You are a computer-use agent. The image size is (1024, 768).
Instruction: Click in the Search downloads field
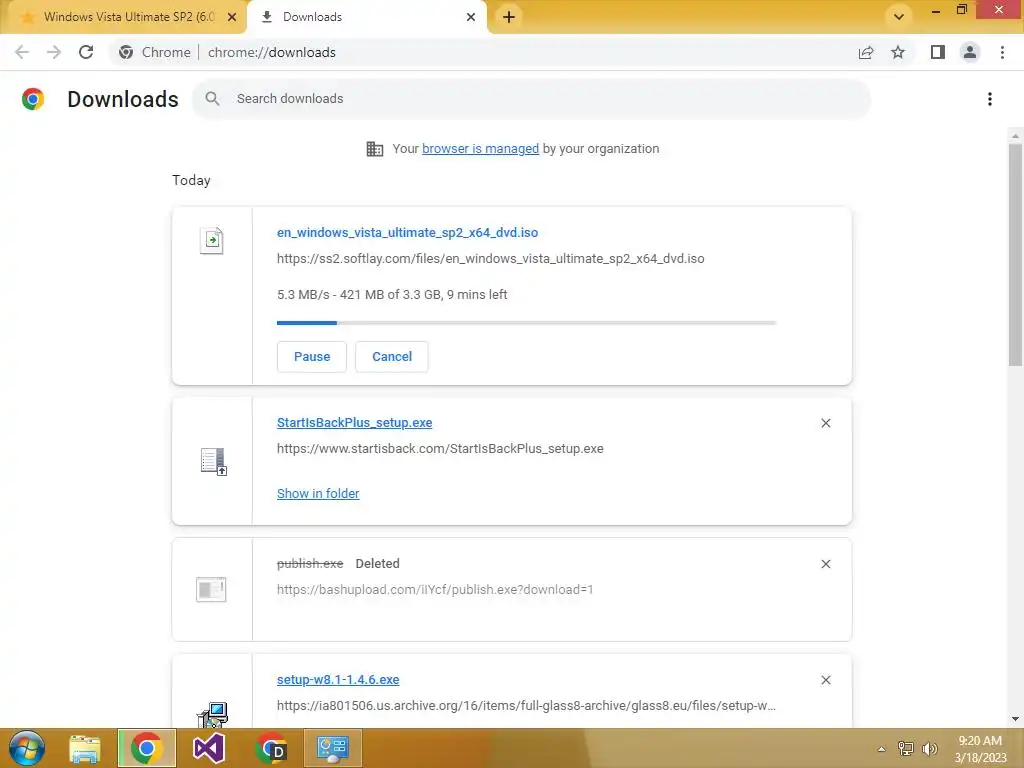coord(532,99)
